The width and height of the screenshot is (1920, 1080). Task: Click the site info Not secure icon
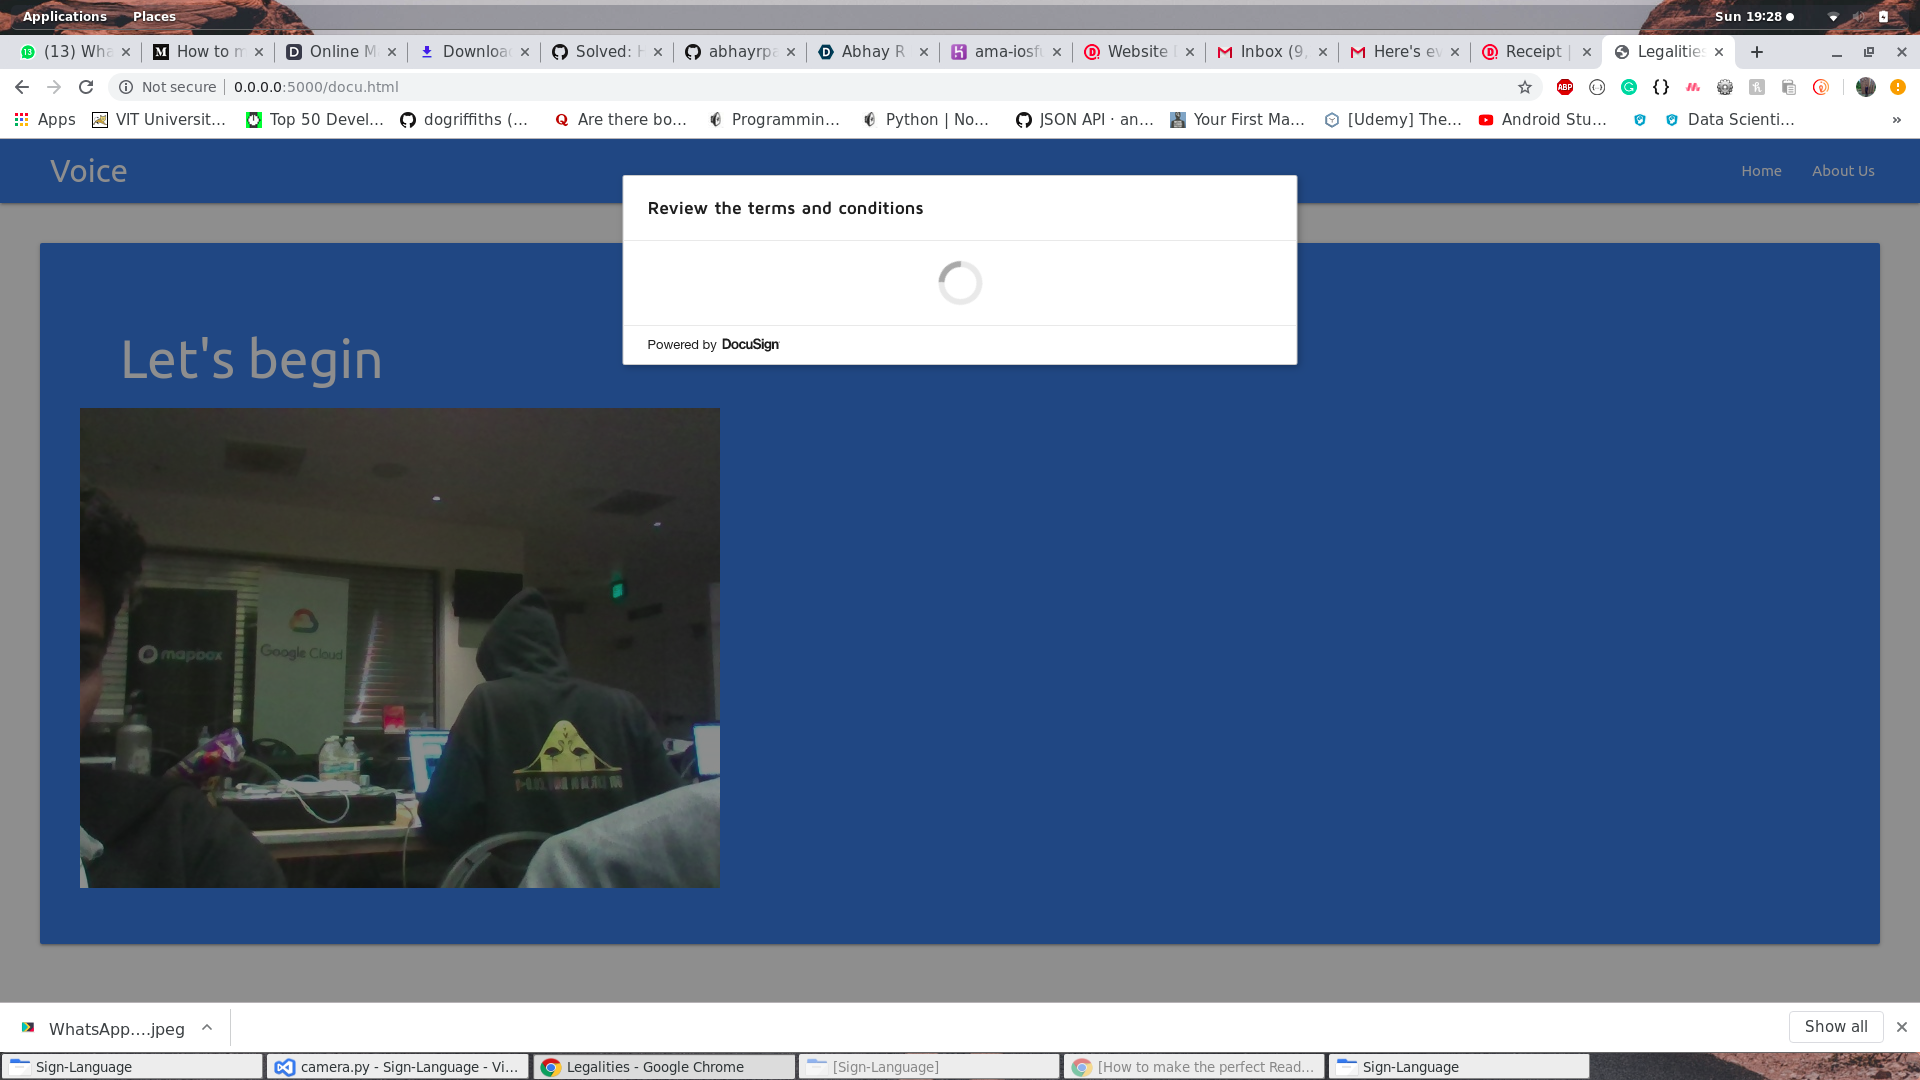pyautogui.click(x=126, y=87)
